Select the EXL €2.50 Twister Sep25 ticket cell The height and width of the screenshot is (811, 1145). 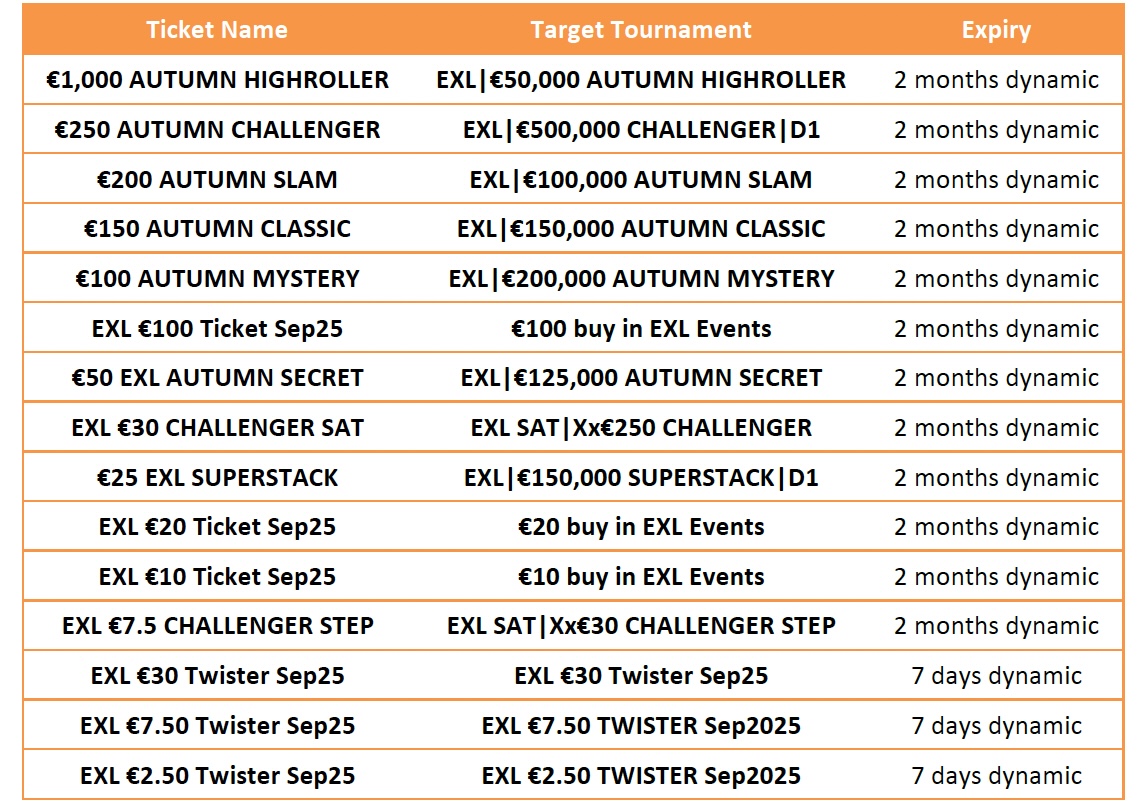point(217,775)
